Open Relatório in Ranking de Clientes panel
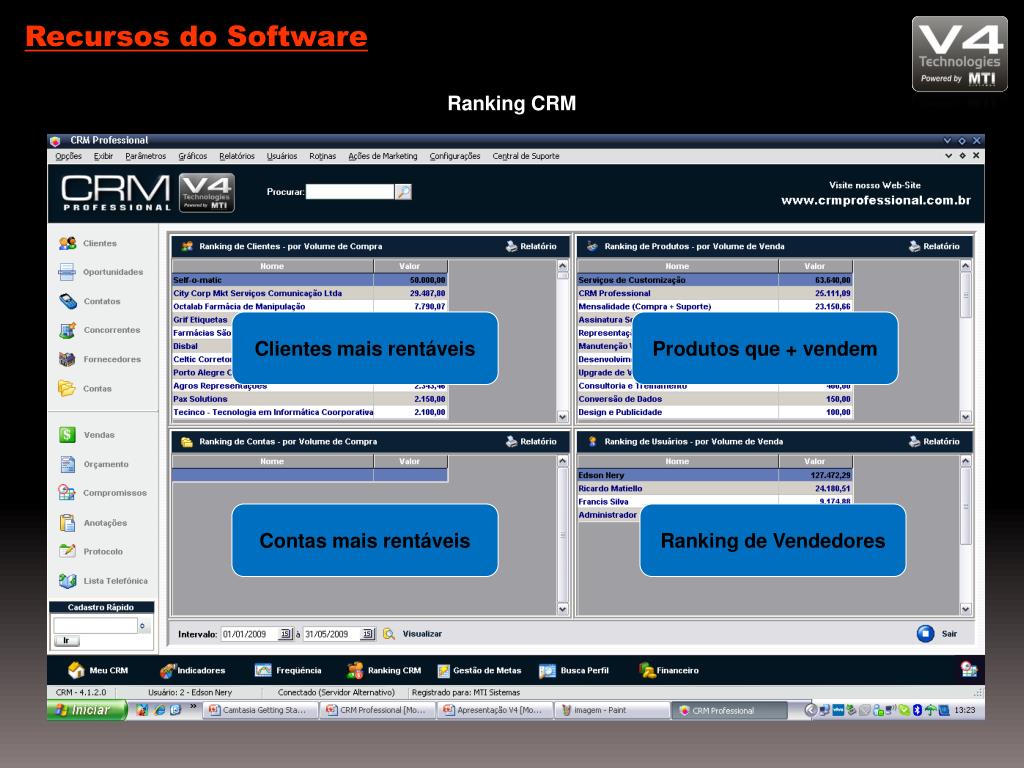The height and width of the screenshot is (768, 1024). pos(531,246)
